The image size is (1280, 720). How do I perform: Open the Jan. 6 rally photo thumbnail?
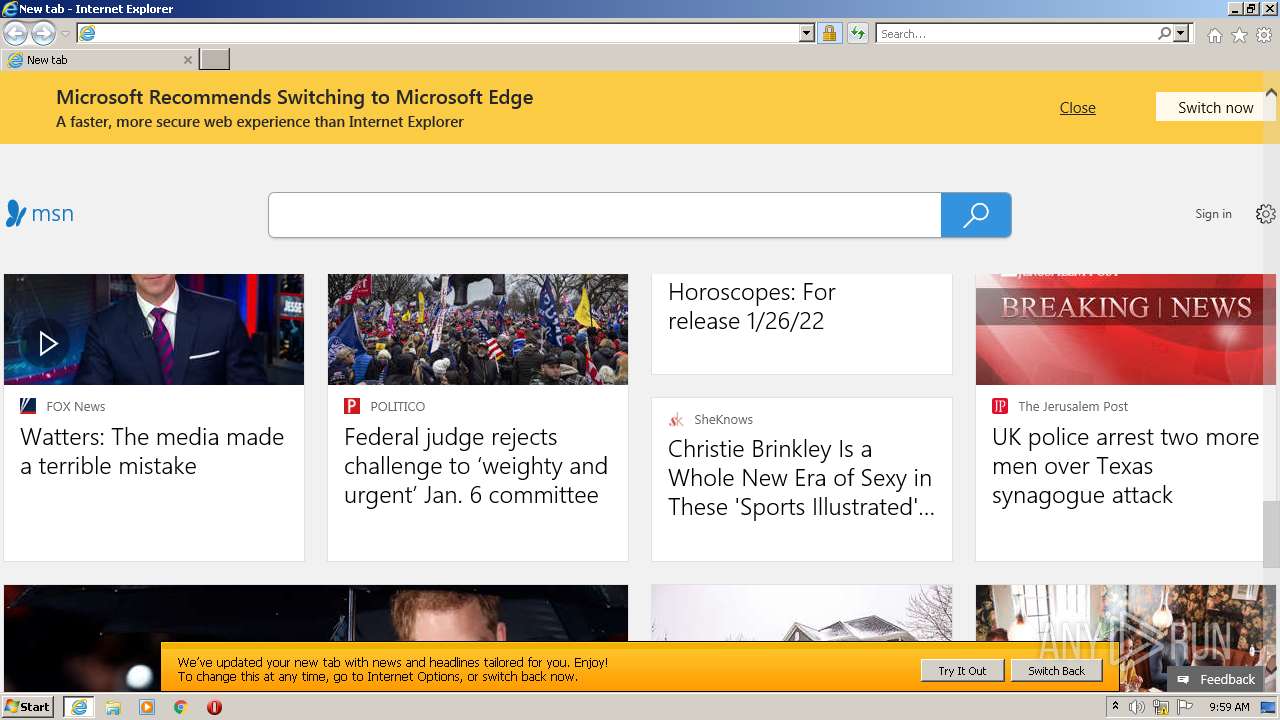[478, 329]
